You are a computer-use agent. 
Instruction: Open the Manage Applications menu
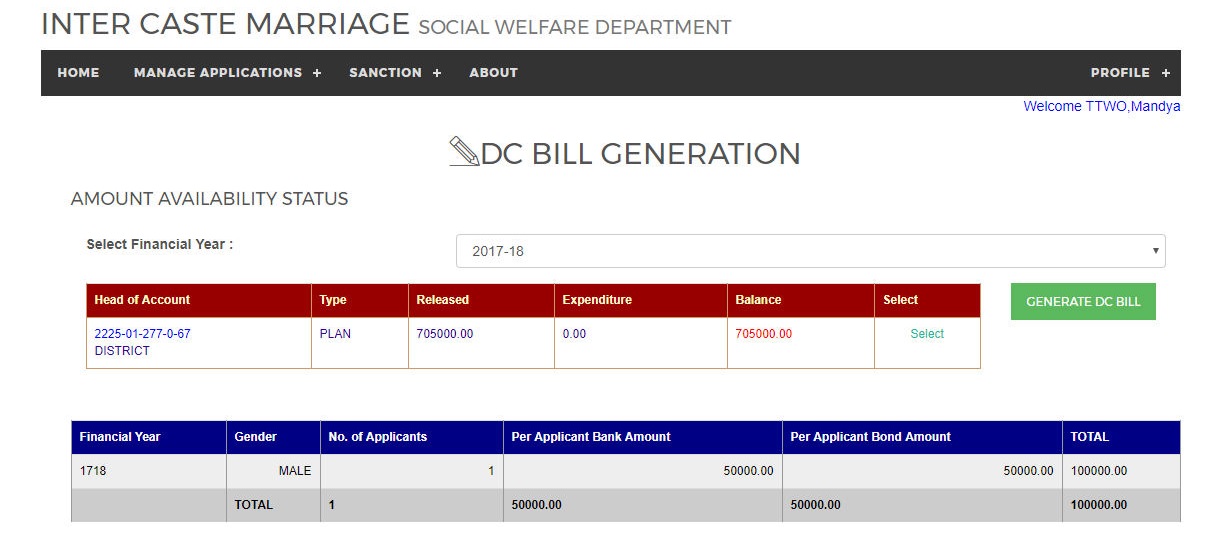click(x=218, y=73)
